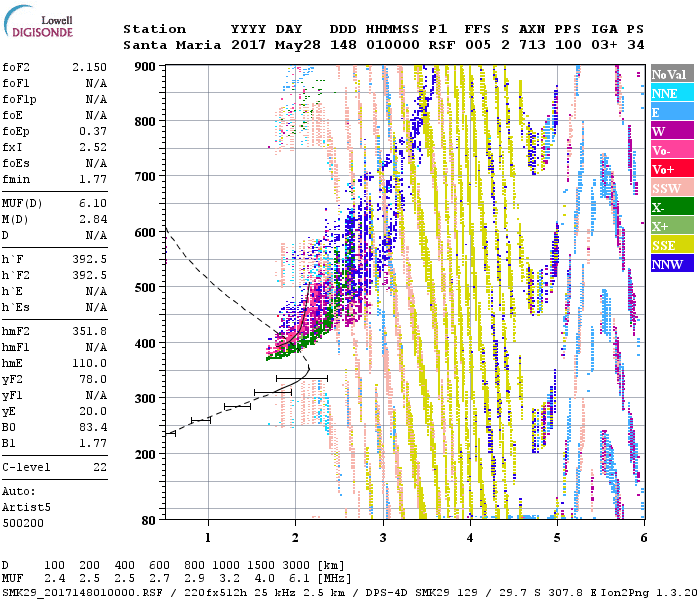Select the Vo- legend color swatch
Screen dimensions: 700x600
pyautogui.click(x=672, y=150)
